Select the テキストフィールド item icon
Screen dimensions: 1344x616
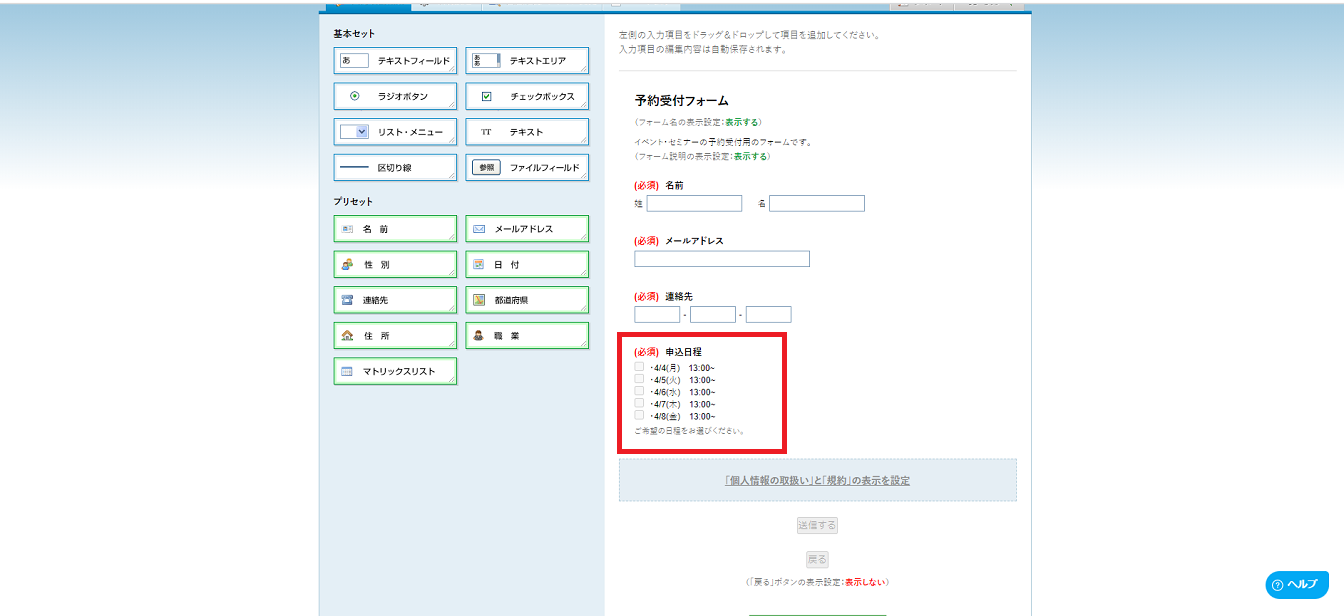(354, 61)
